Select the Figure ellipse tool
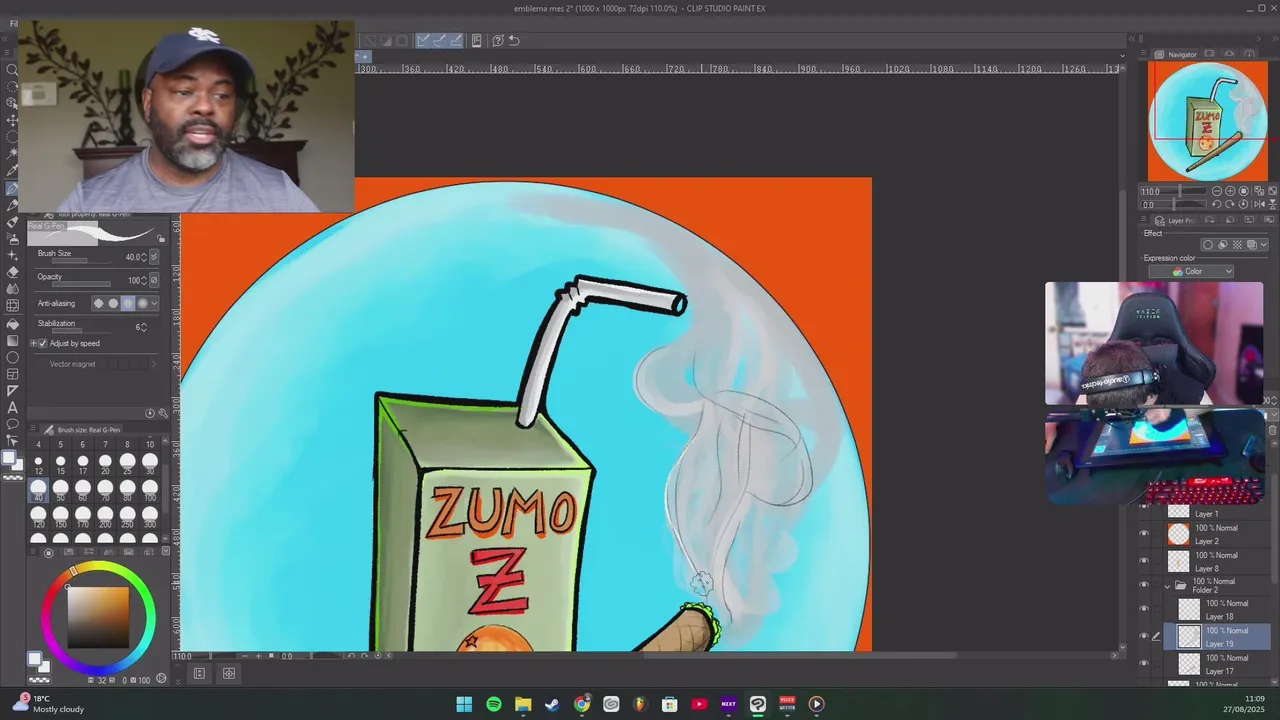1280x720 pixels. click(12, 358)
